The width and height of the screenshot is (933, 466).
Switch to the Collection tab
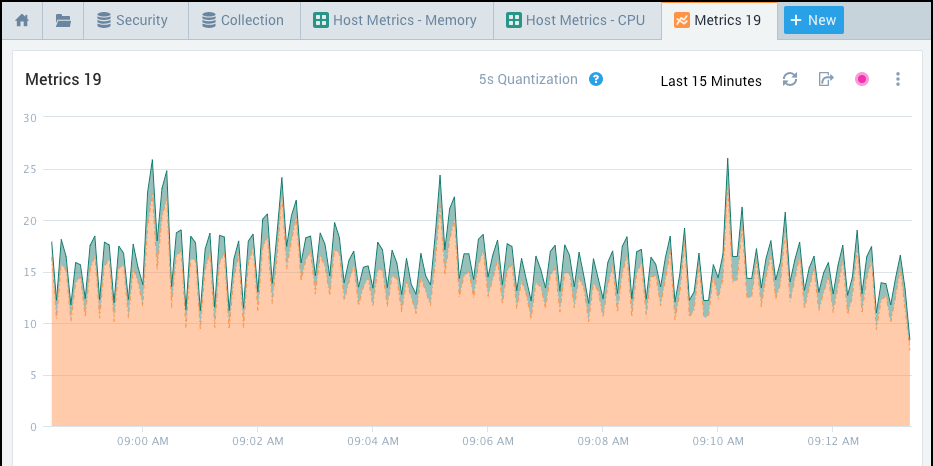click(x=242, y=20)
